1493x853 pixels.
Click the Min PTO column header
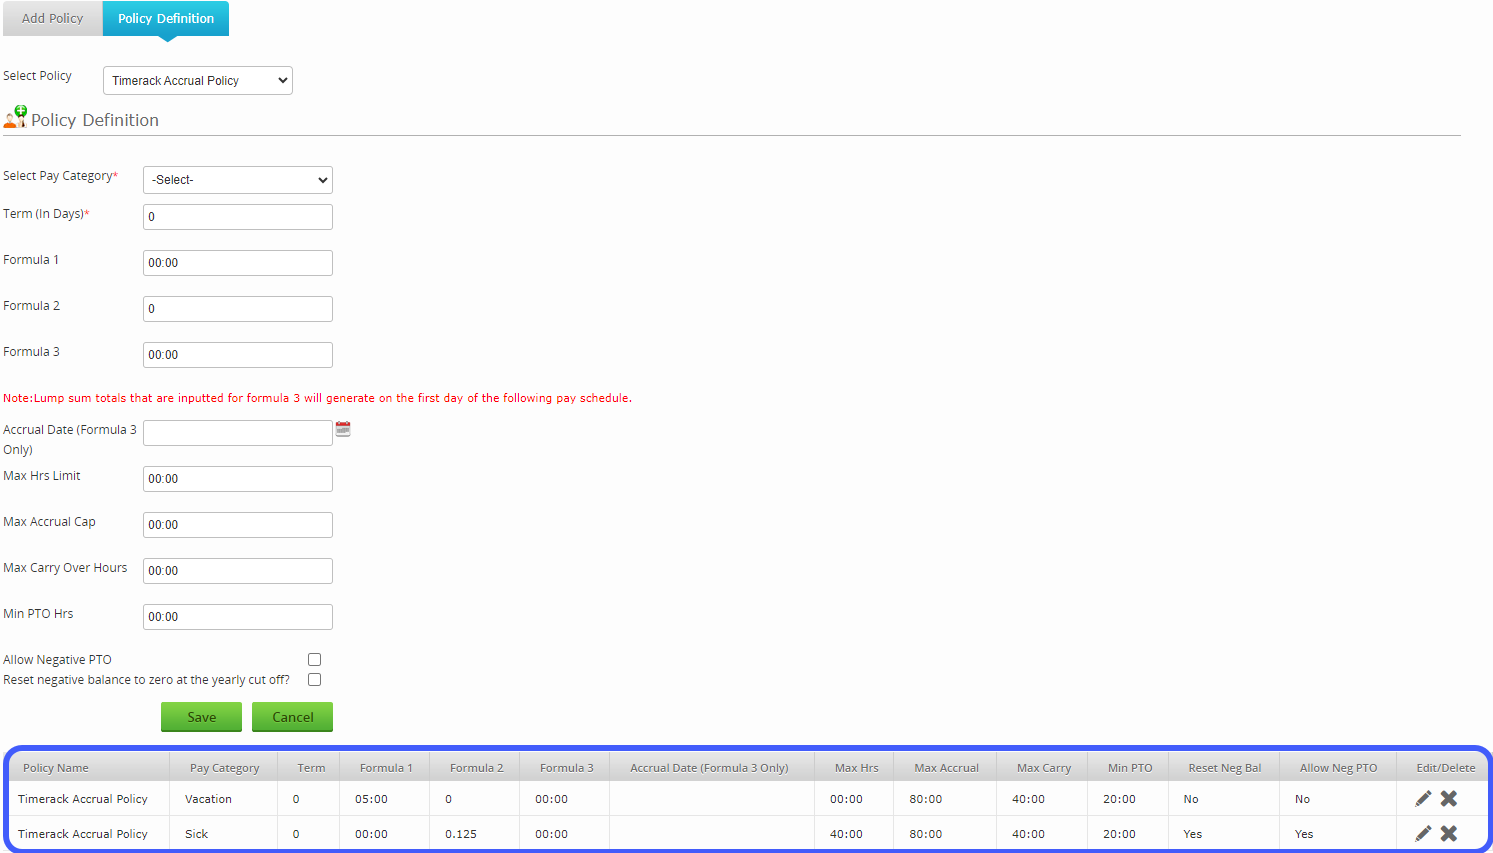point(1130,768)
